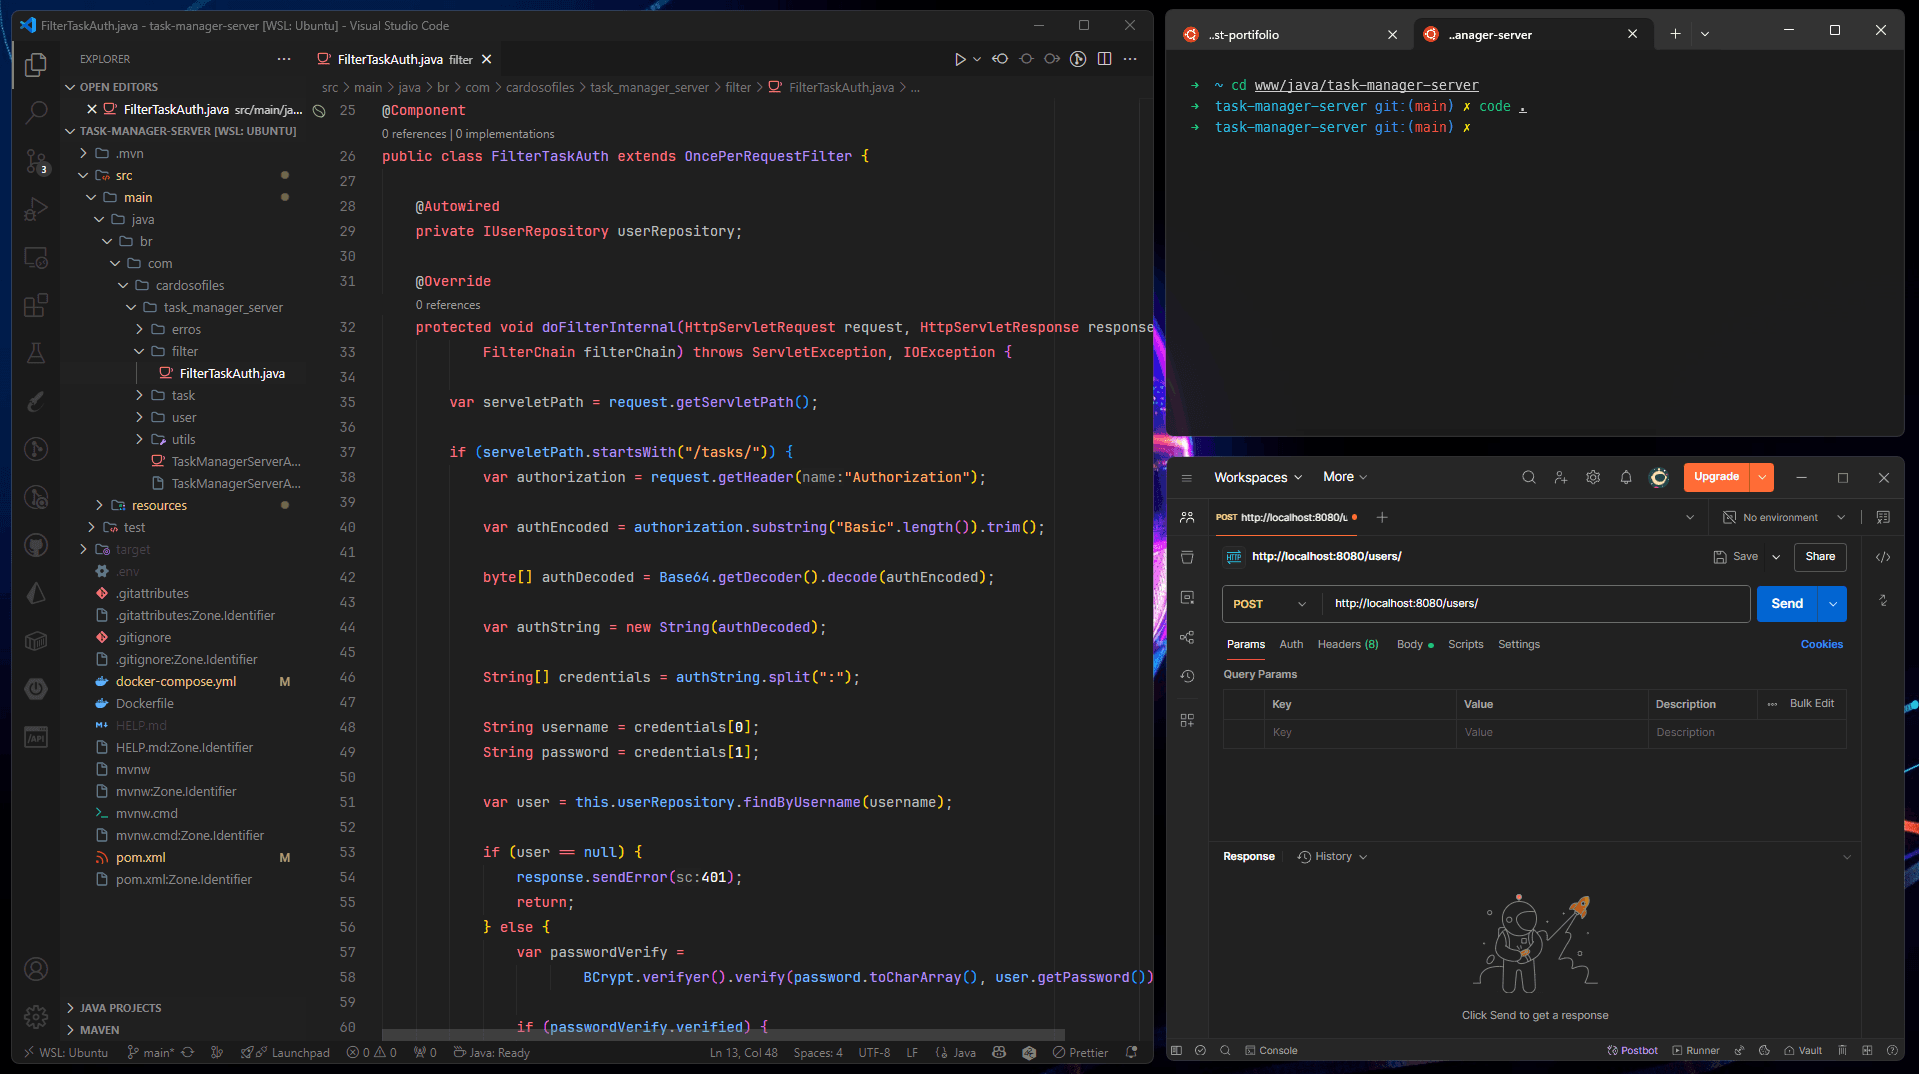Expand the resources folder in explorer
The height and width of the screenshot is (1074, 1919).
coord(159,505)
